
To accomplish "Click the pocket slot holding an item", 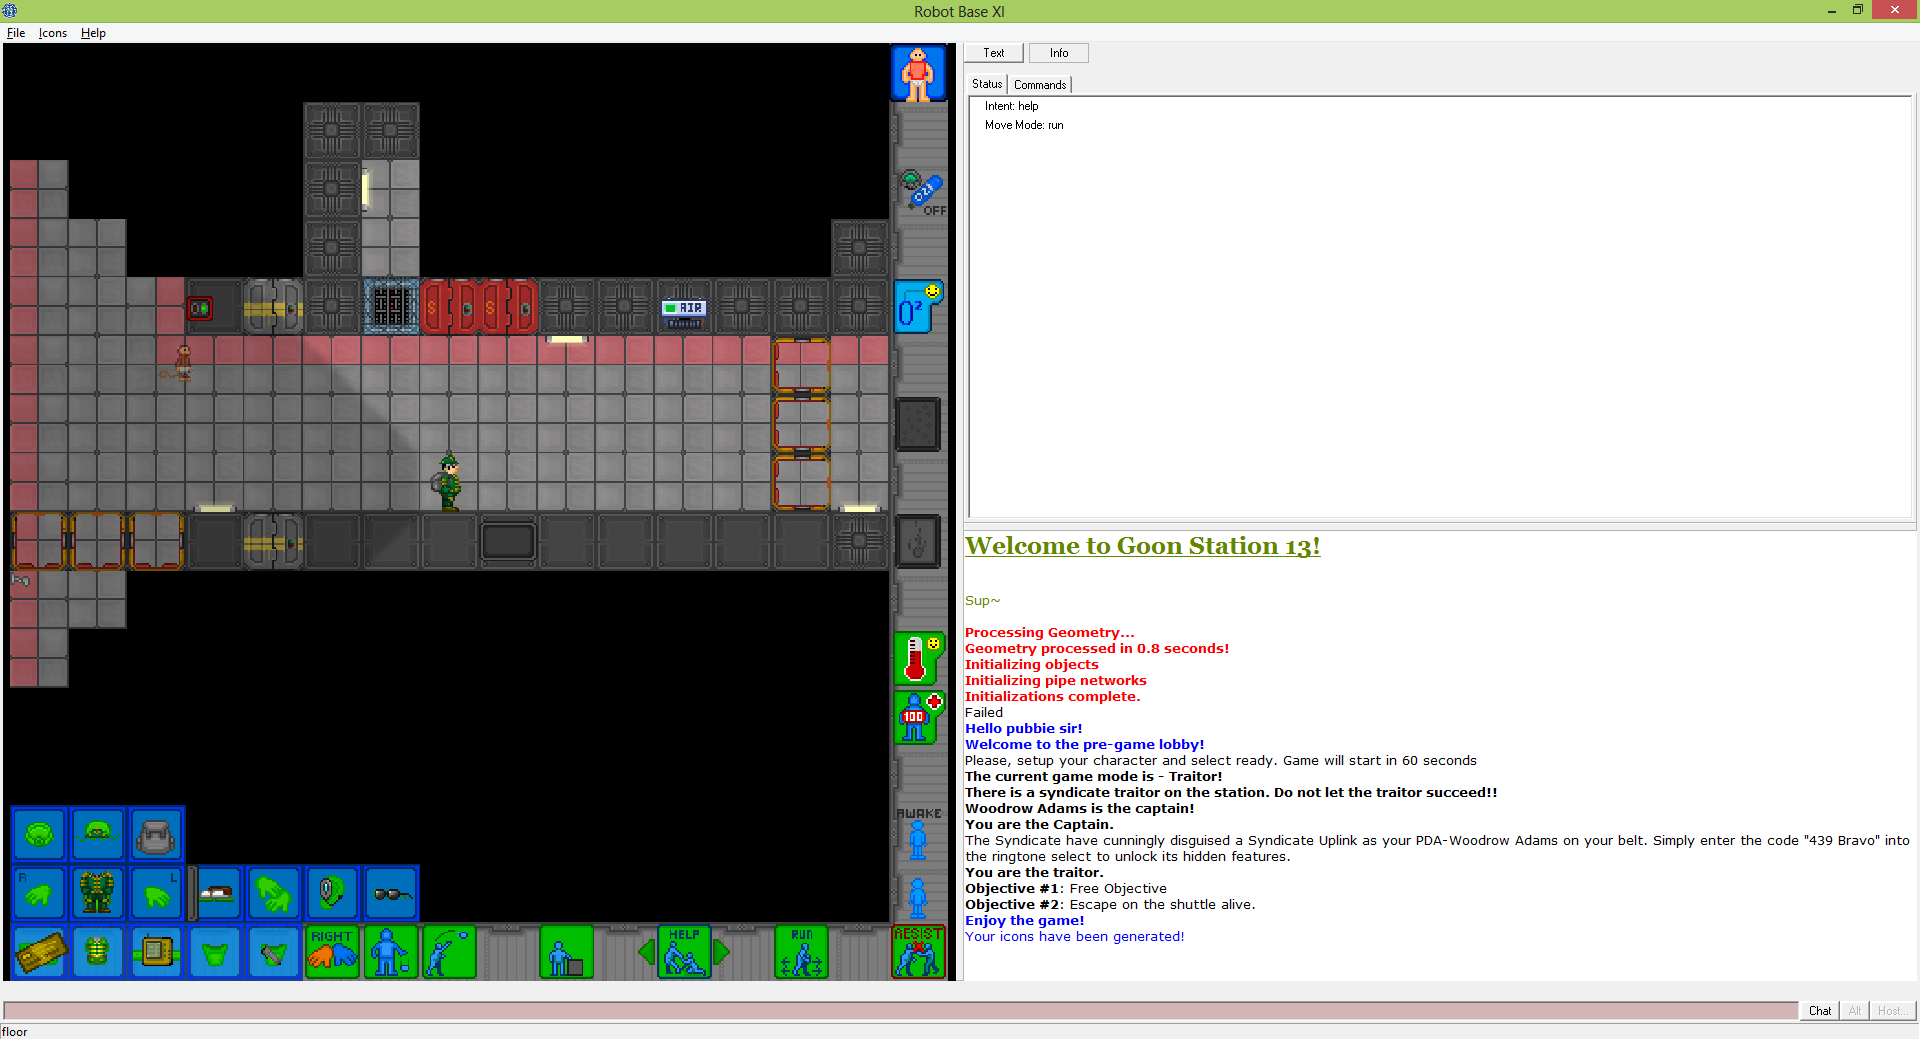I will pos(274,952).
